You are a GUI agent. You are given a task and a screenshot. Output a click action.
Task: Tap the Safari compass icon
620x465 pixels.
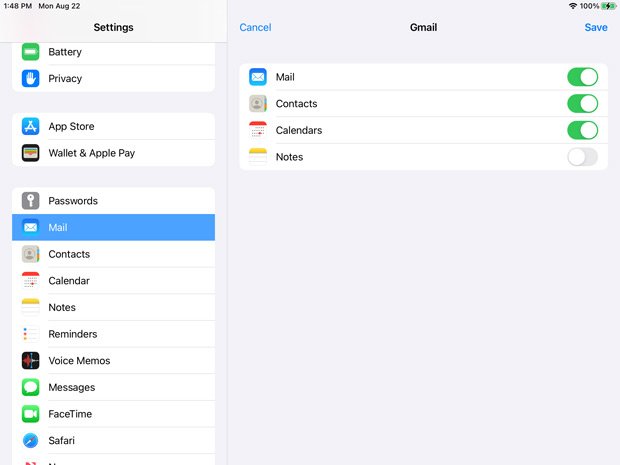coord(30,440)
